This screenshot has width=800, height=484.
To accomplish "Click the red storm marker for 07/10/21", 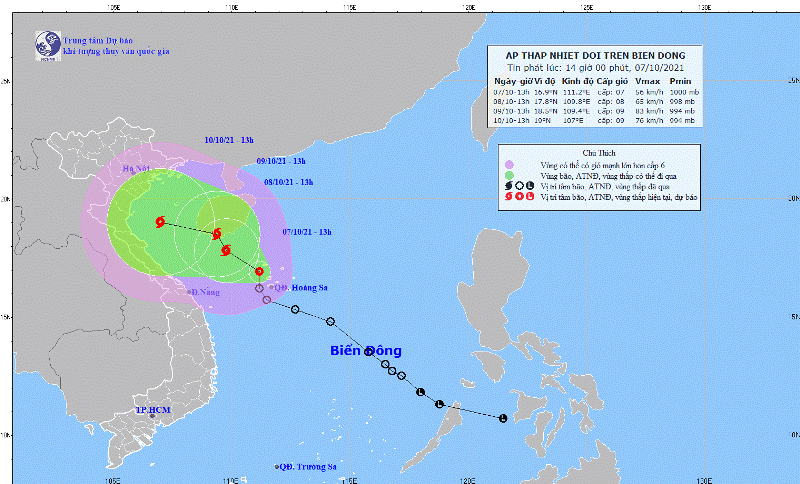I will (259, 271).
